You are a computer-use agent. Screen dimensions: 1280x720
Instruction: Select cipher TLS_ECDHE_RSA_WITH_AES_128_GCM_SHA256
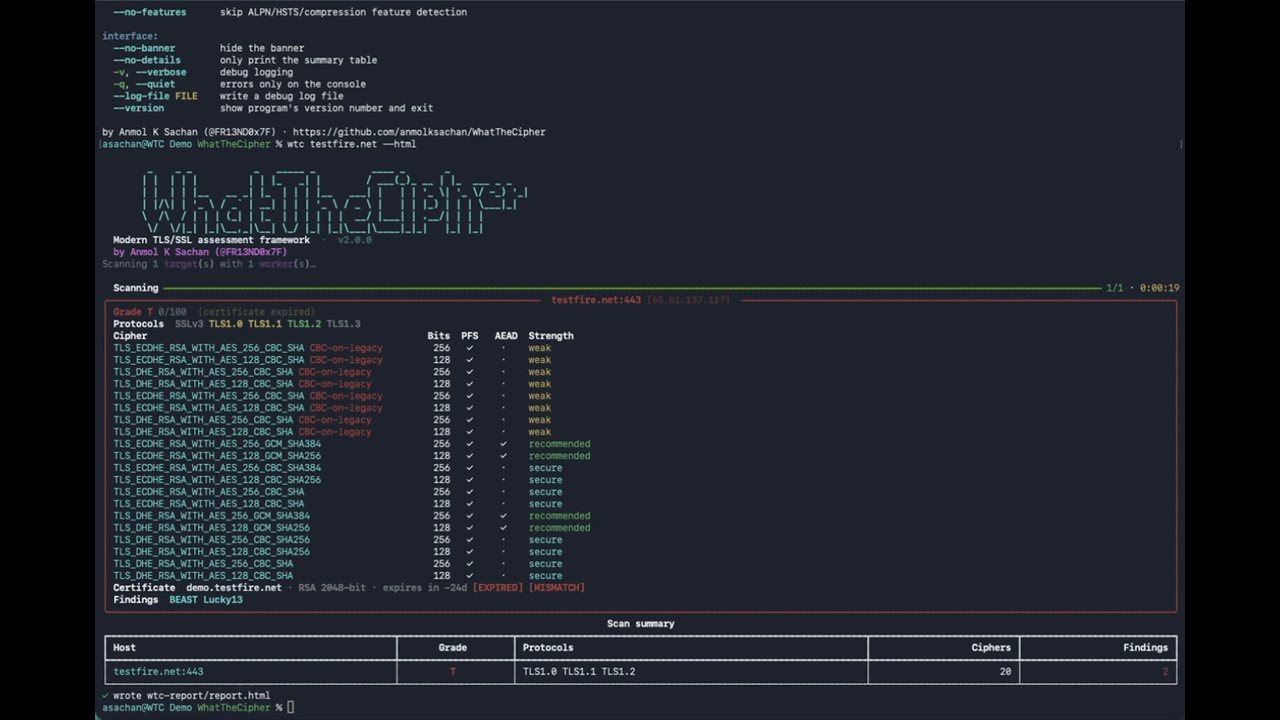click(217, 456)
